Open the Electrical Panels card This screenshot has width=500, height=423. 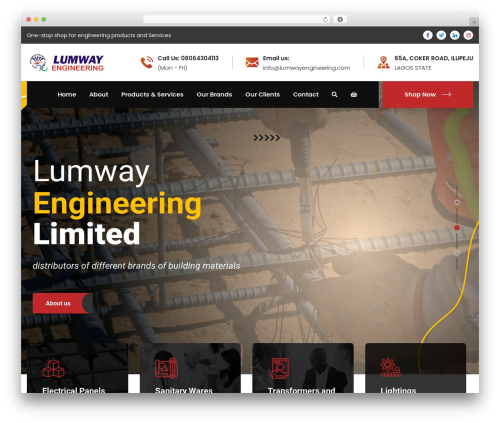point(77,368)
